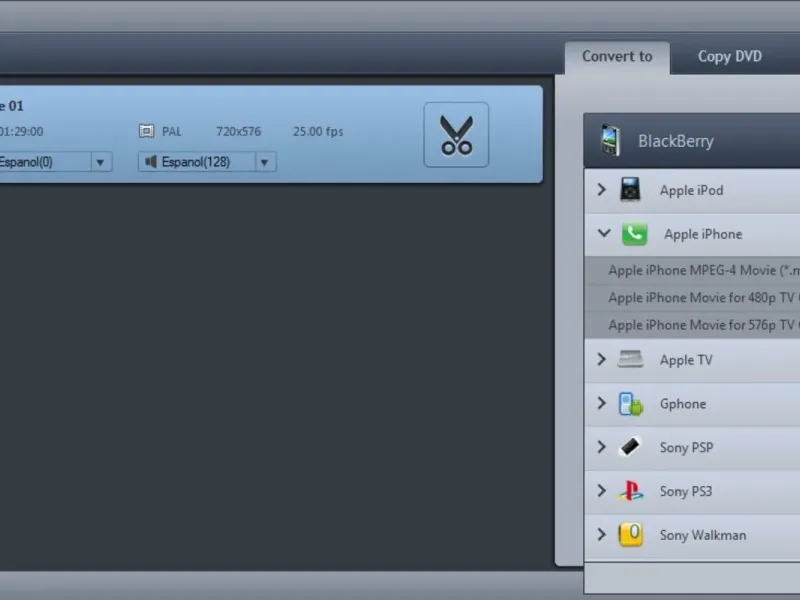Expand the Gphone category

pyautogui.click(x=602, y=403)
